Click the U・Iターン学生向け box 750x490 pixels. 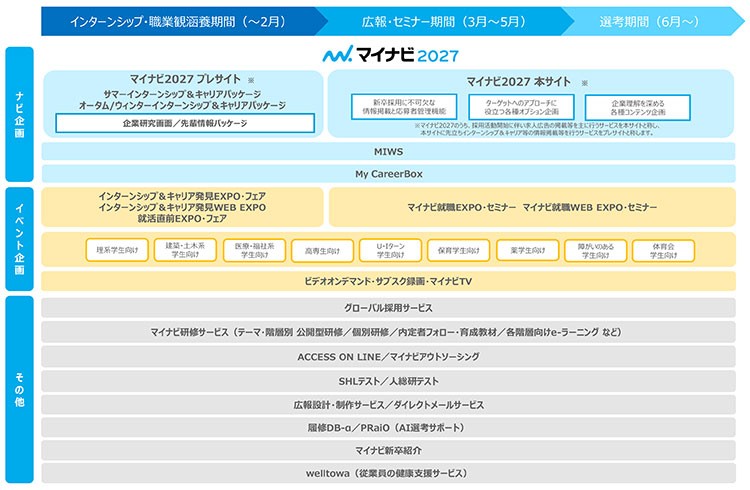[390, 249]
